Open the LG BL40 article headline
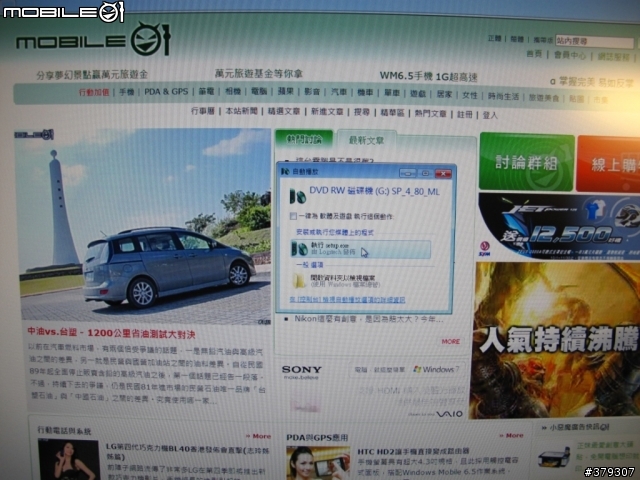Screen dimensions: 640x480 [x=189, y=451]
